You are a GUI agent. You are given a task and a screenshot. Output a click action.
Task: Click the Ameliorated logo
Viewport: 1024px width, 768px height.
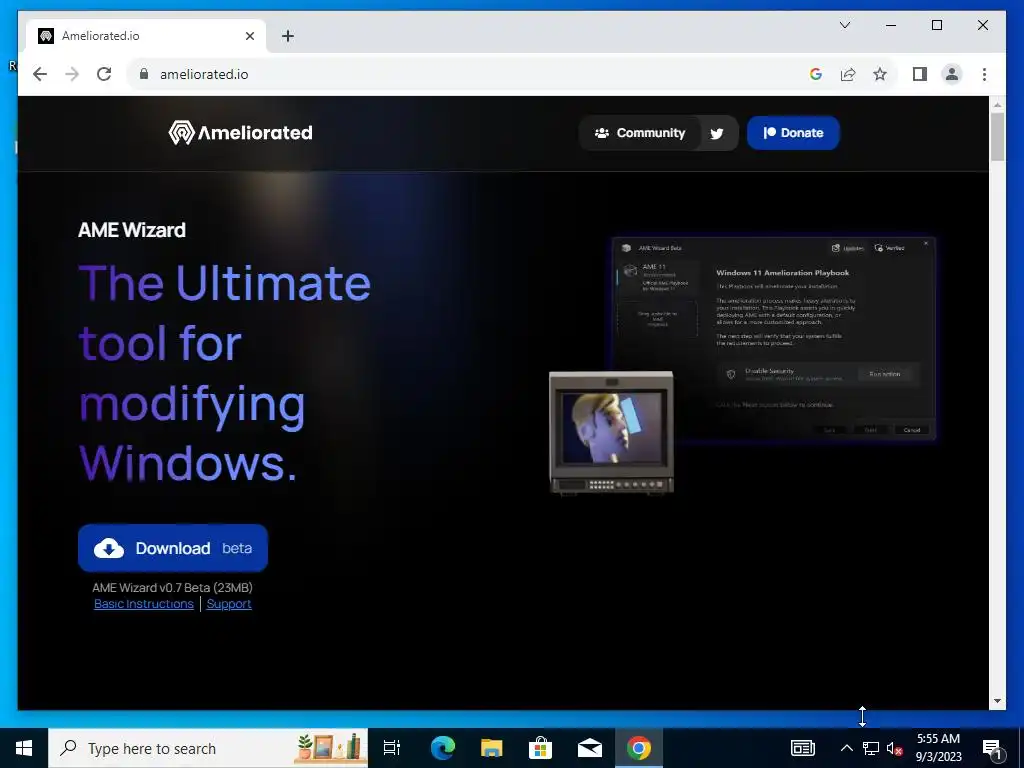pyautogui.click(x=240, y=133)
